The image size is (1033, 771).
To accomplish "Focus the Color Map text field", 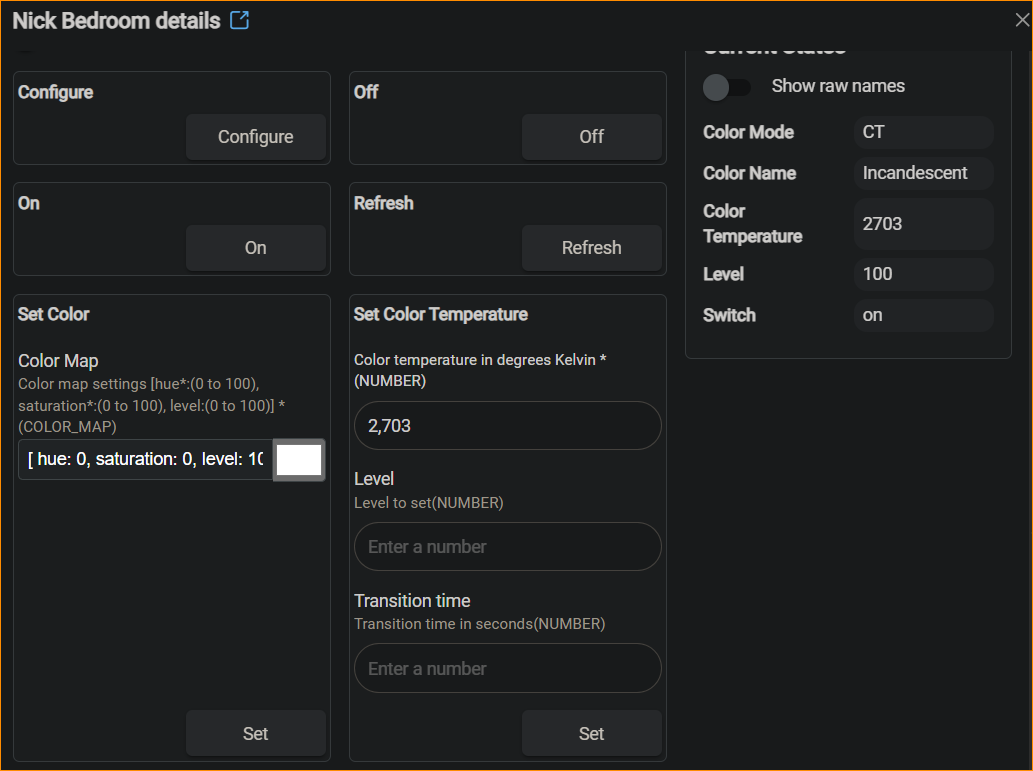I will coord(145,460).
